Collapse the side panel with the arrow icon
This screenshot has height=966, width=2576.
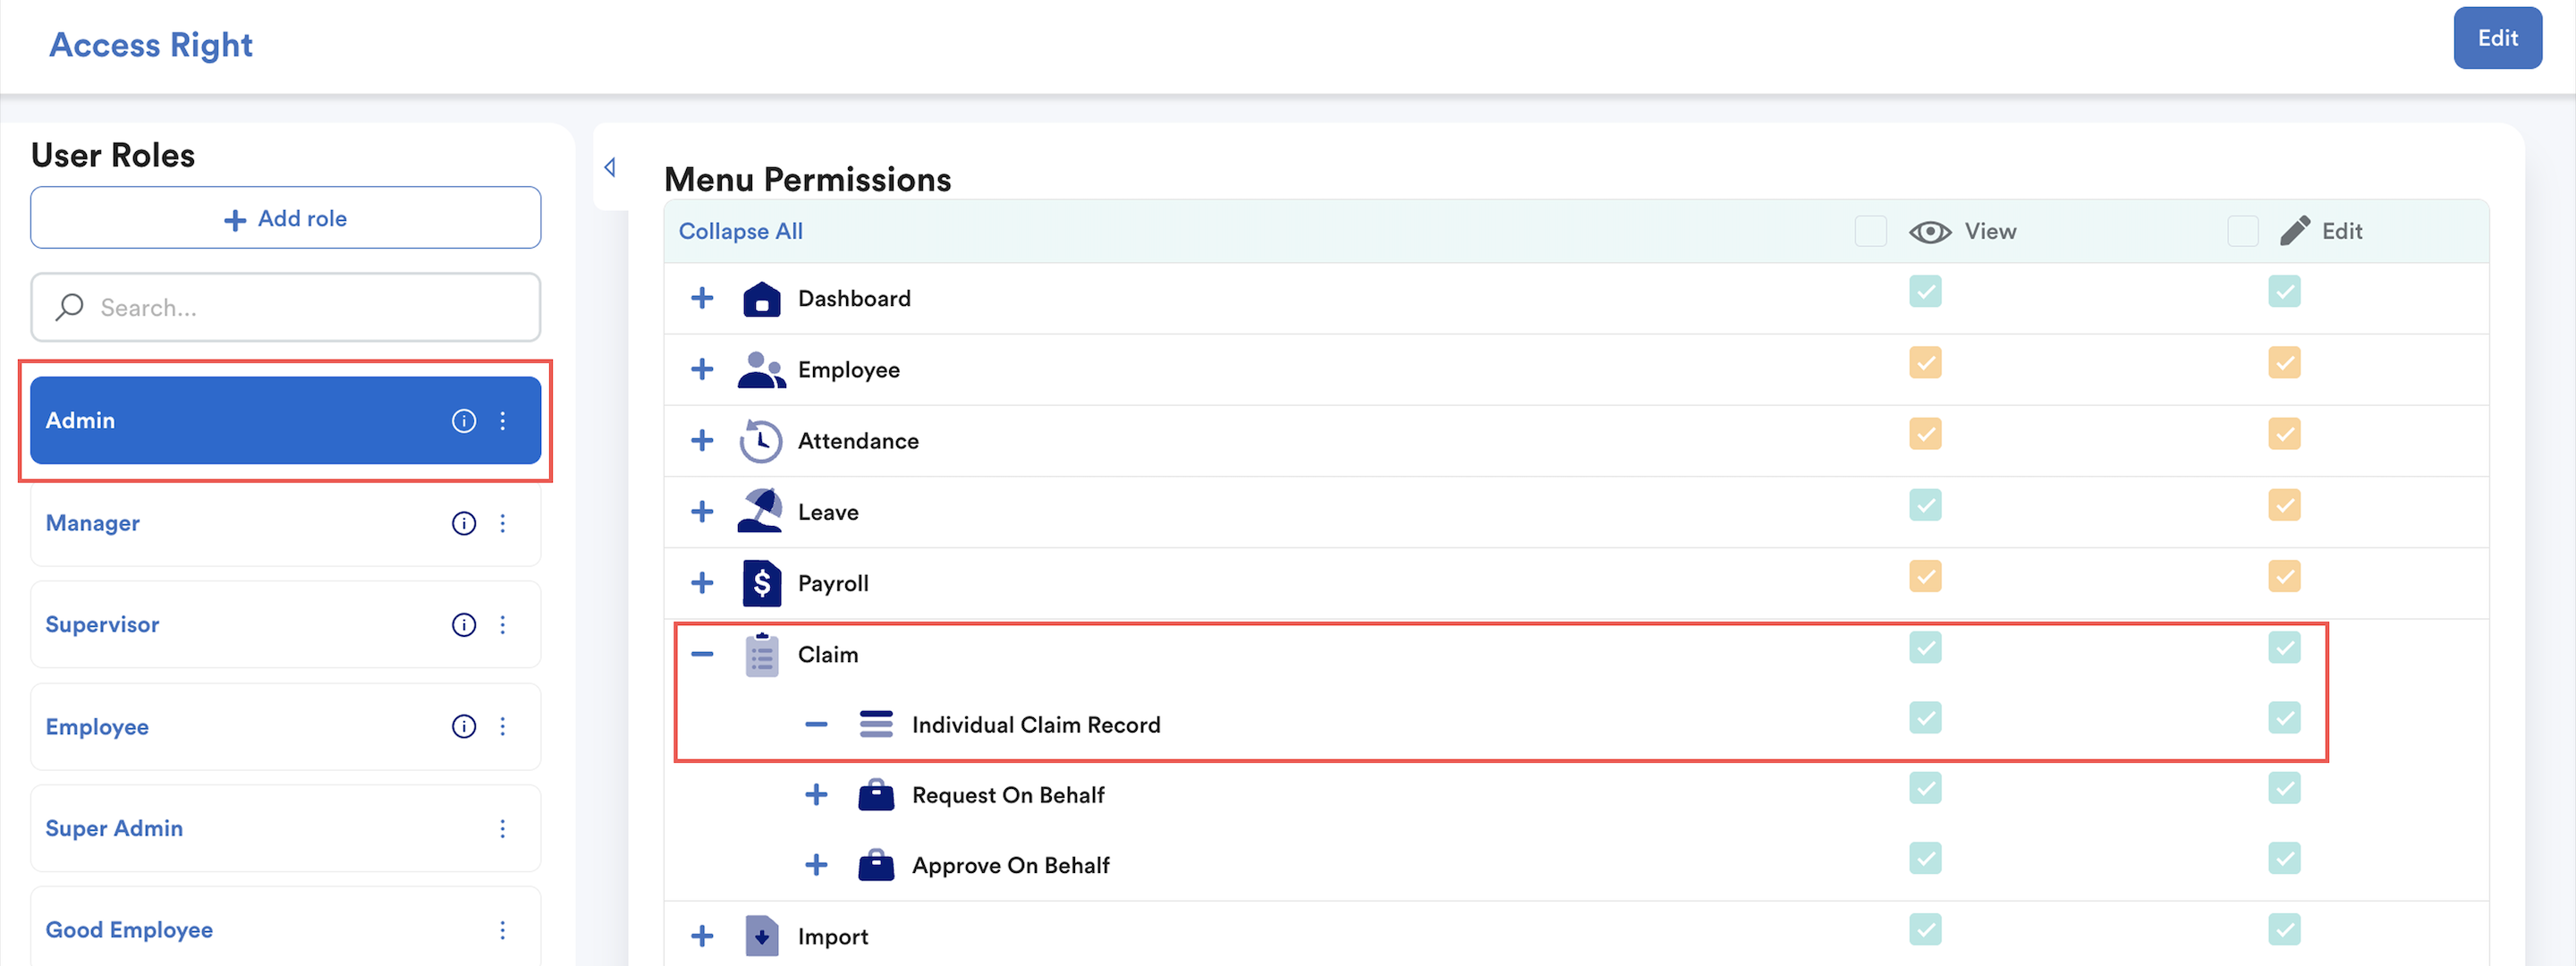click(610, 167)
